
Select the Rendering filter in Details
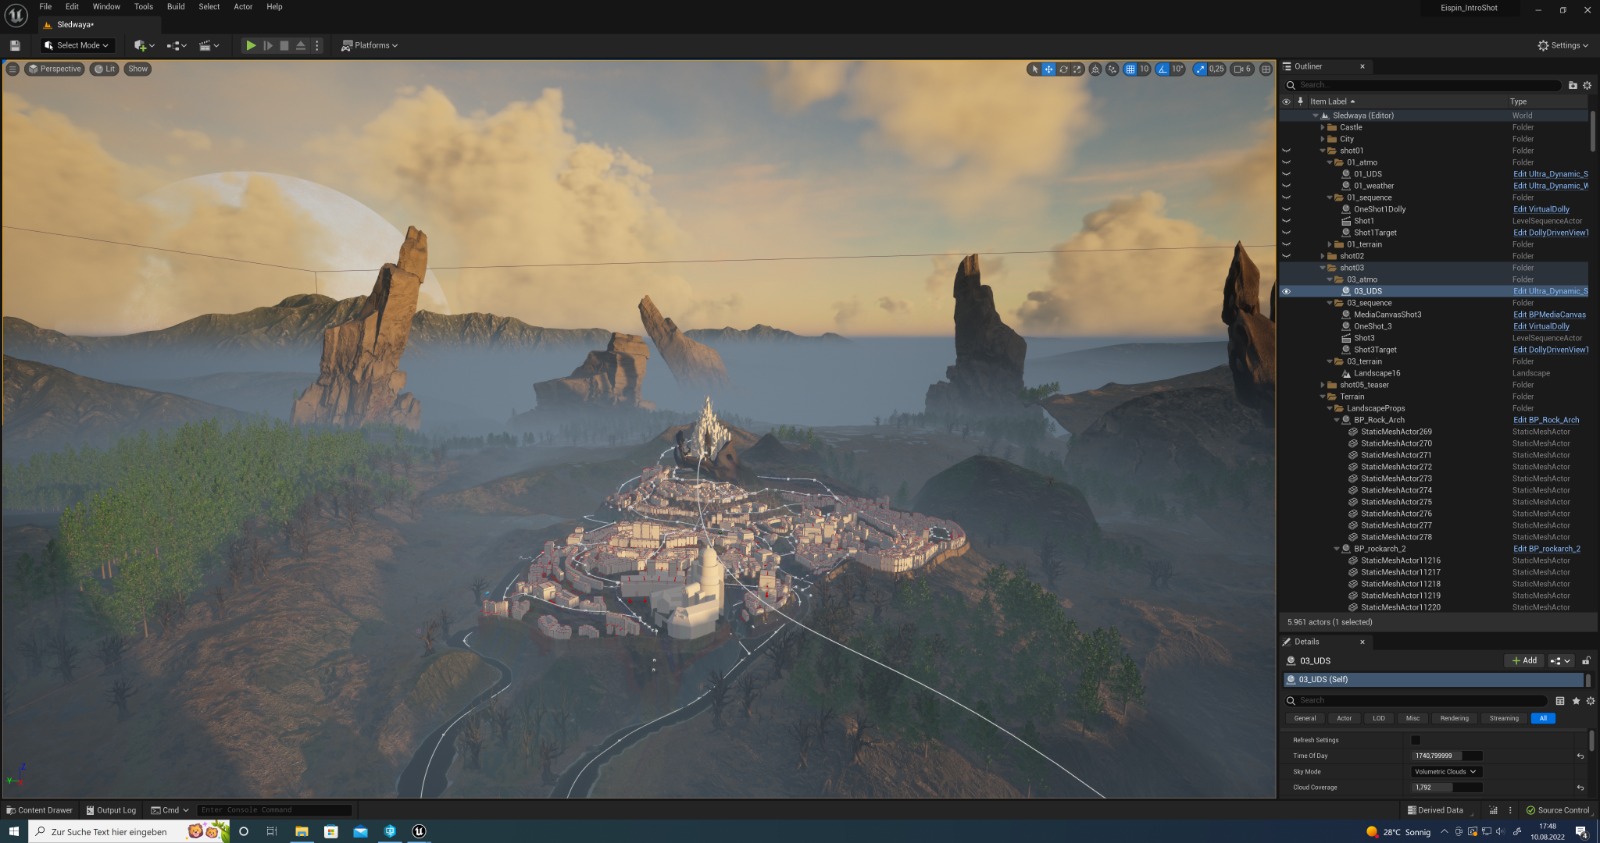click(1454, 718)
